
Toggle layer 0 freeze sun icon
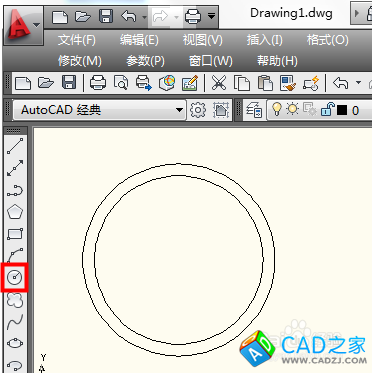[292, 109]
